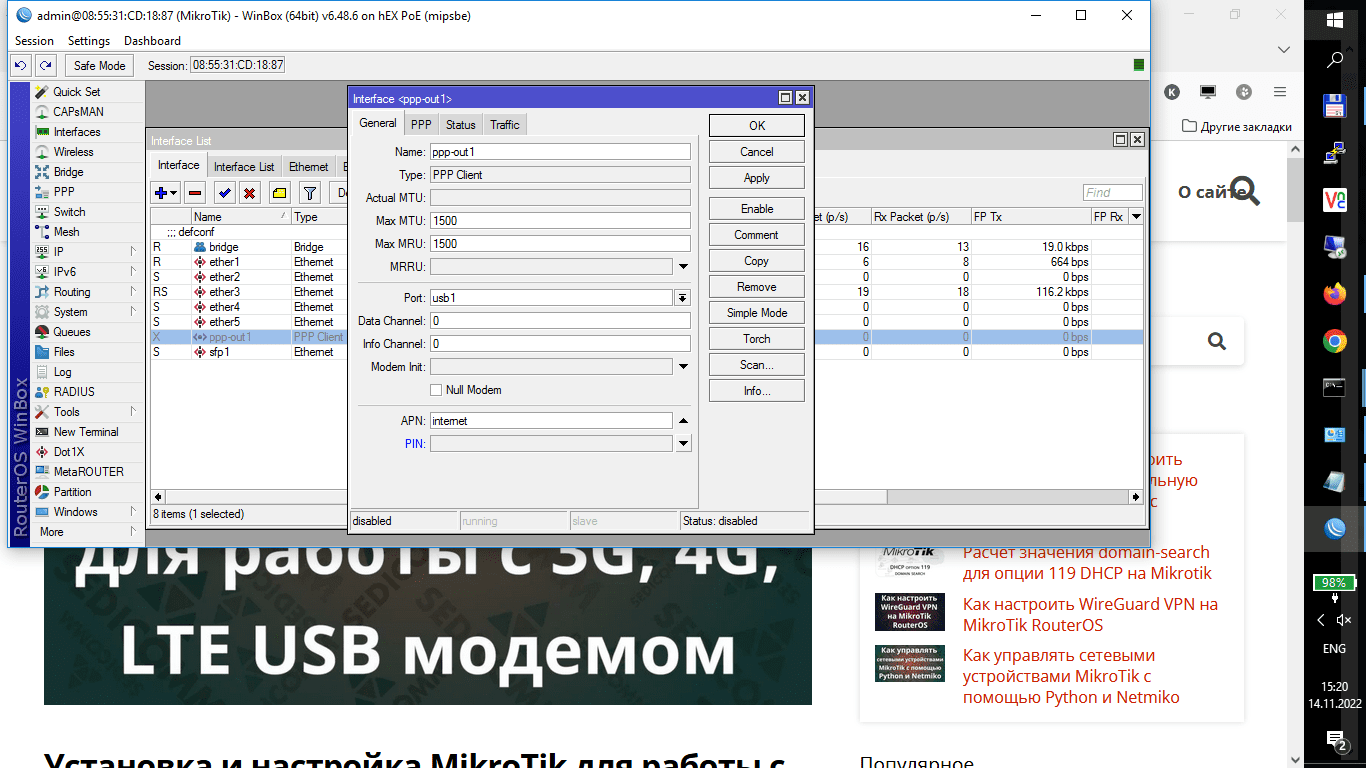The image size is (1366, 768).
Task: Click the Interface List horizontal scrollbar
Action: [x=640, y=497]
